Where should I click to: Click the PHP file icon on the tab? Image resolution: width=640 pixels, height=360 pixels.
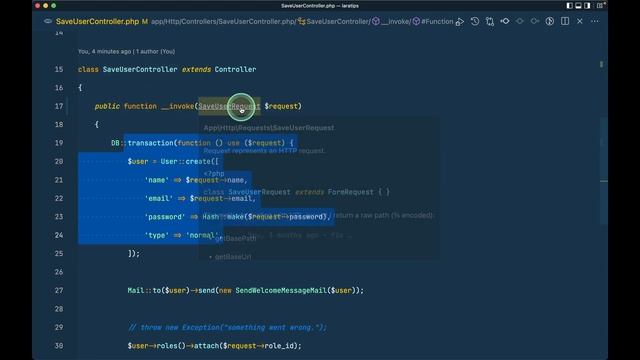(48, 21)
